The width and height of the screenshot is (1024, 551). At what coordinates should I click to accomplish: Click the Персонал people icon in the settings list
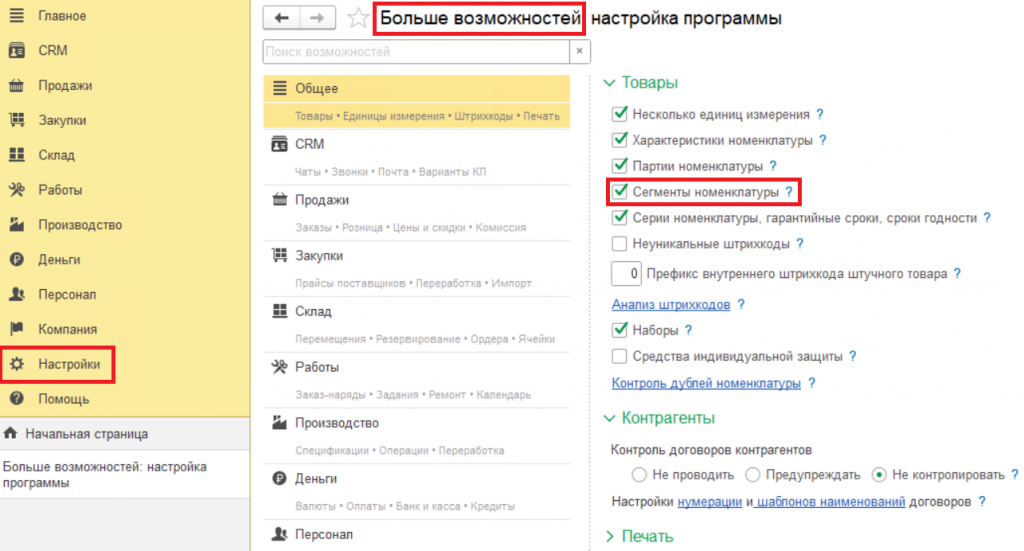(x=280, y=534)
